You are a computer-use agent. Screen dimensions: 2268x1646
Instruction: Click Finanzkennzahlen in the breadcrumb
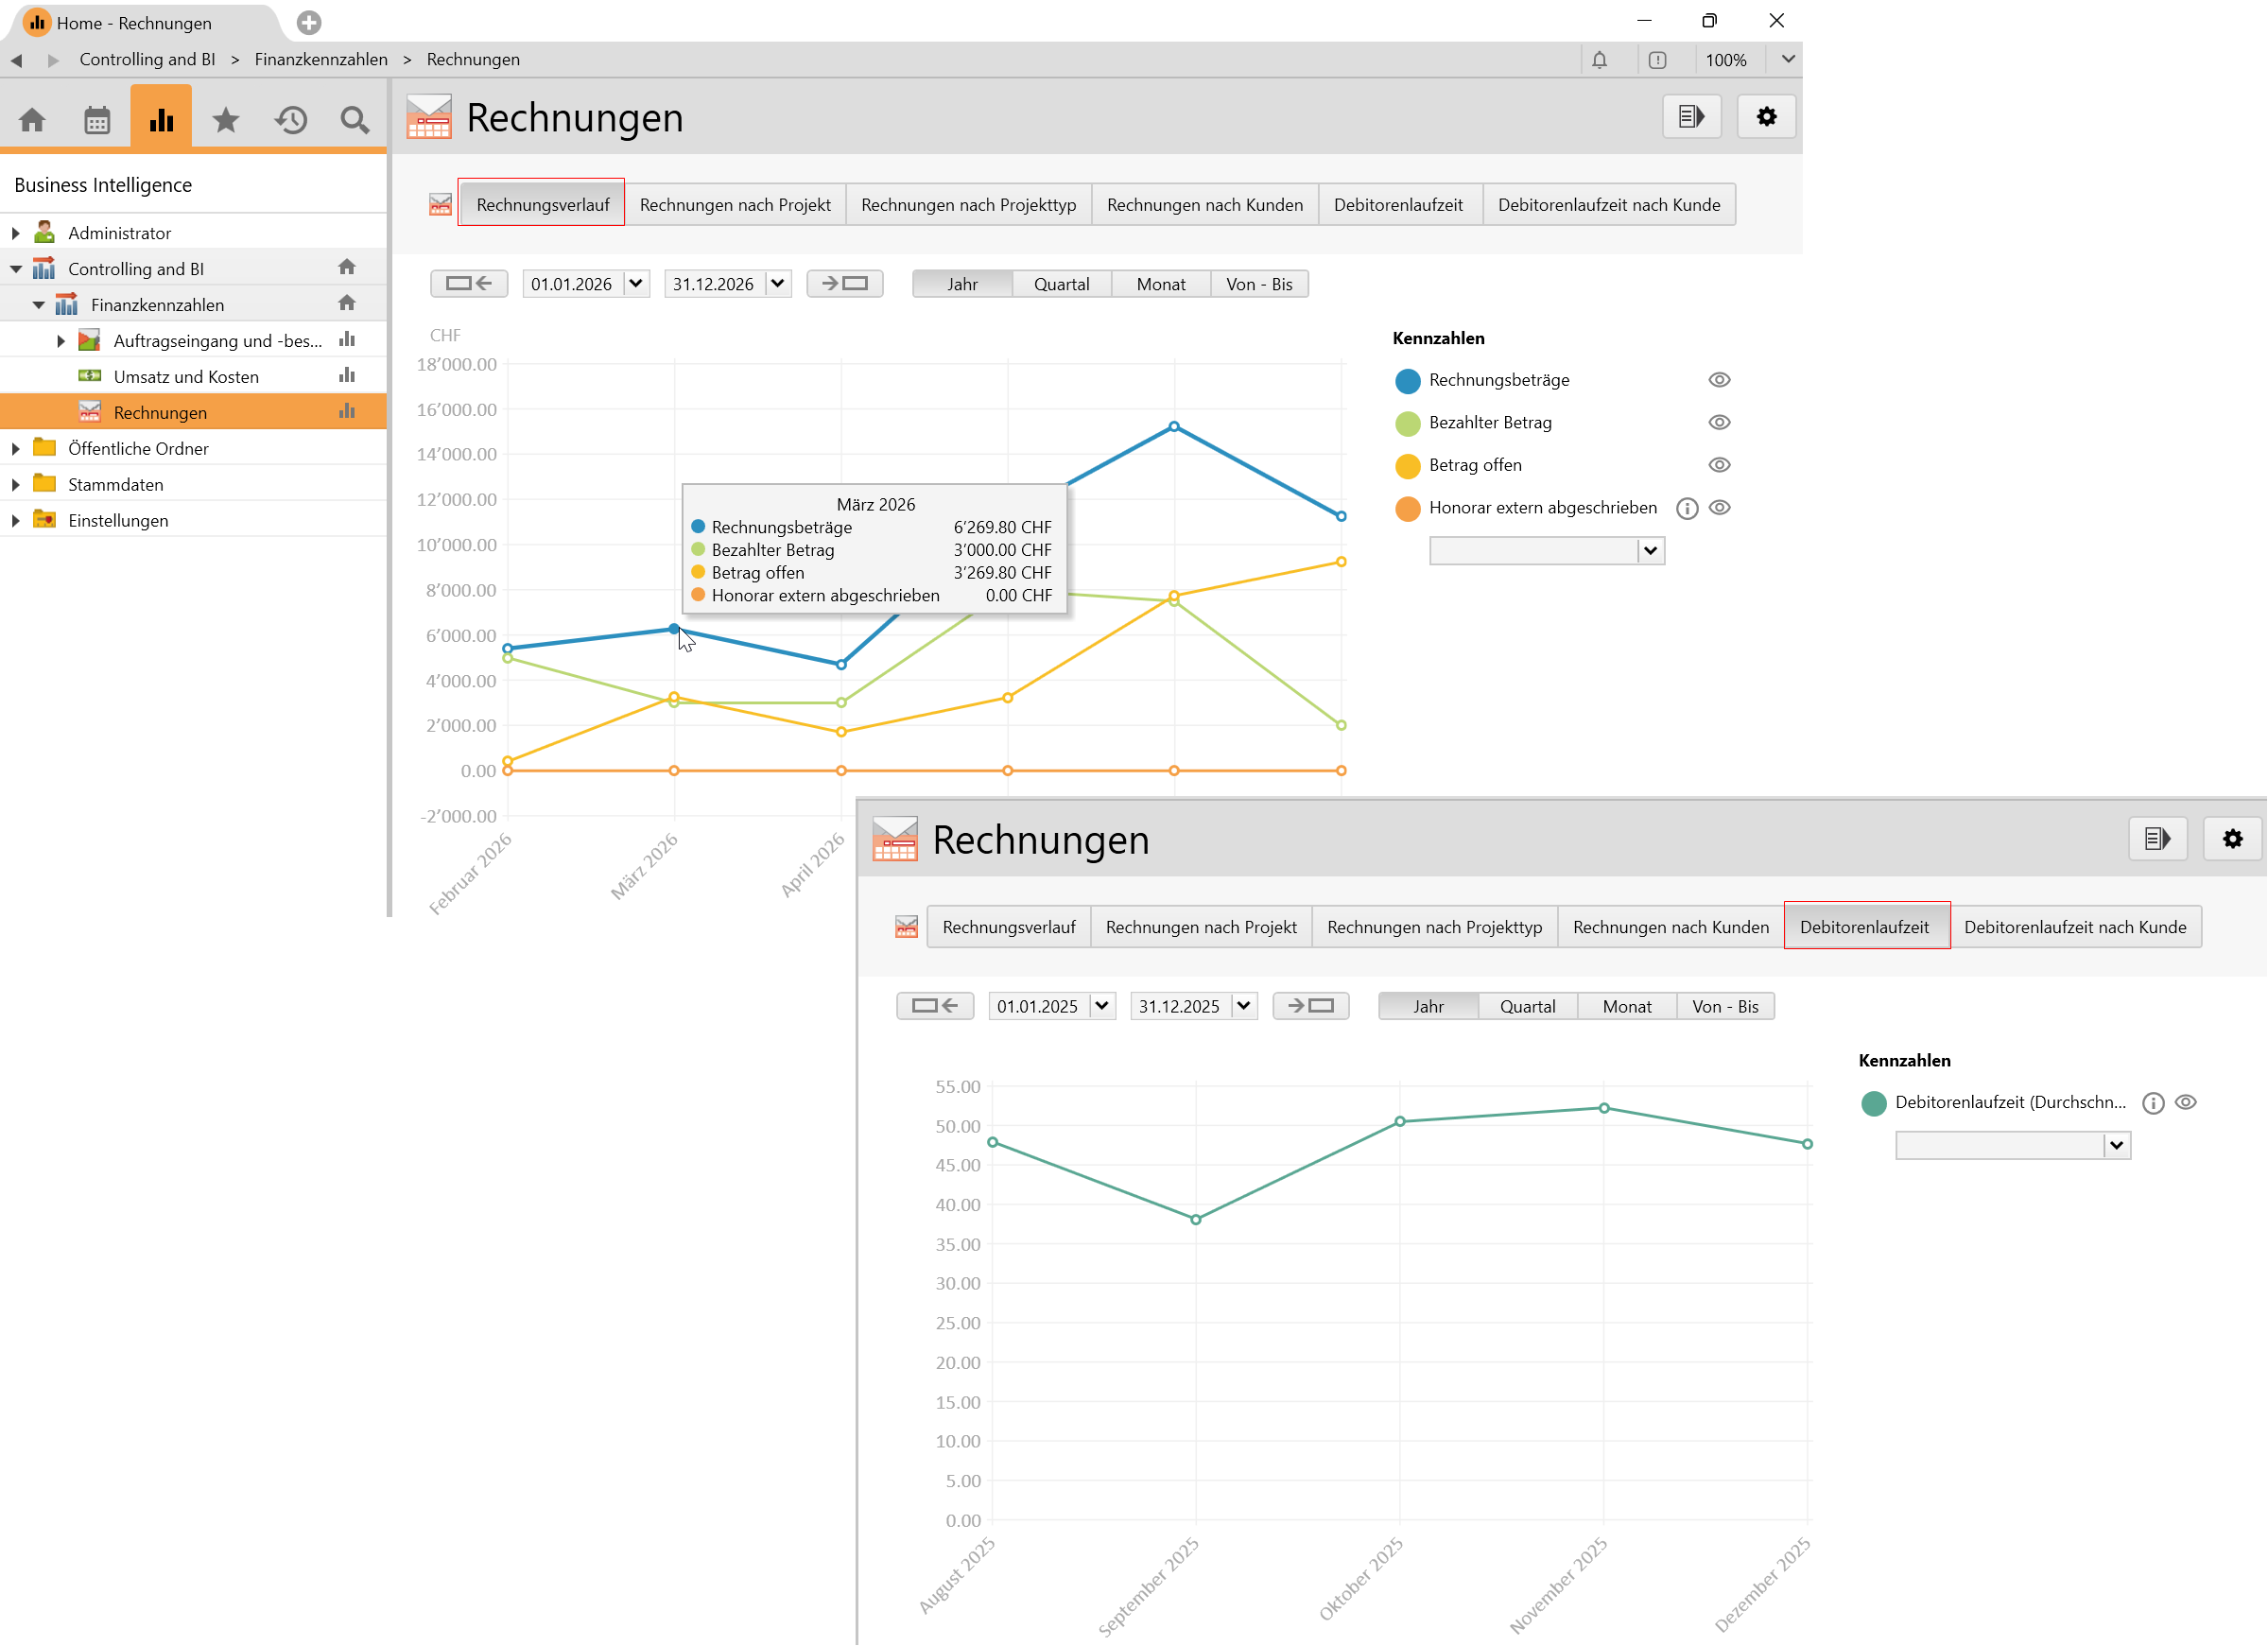(x=321, y=60)
